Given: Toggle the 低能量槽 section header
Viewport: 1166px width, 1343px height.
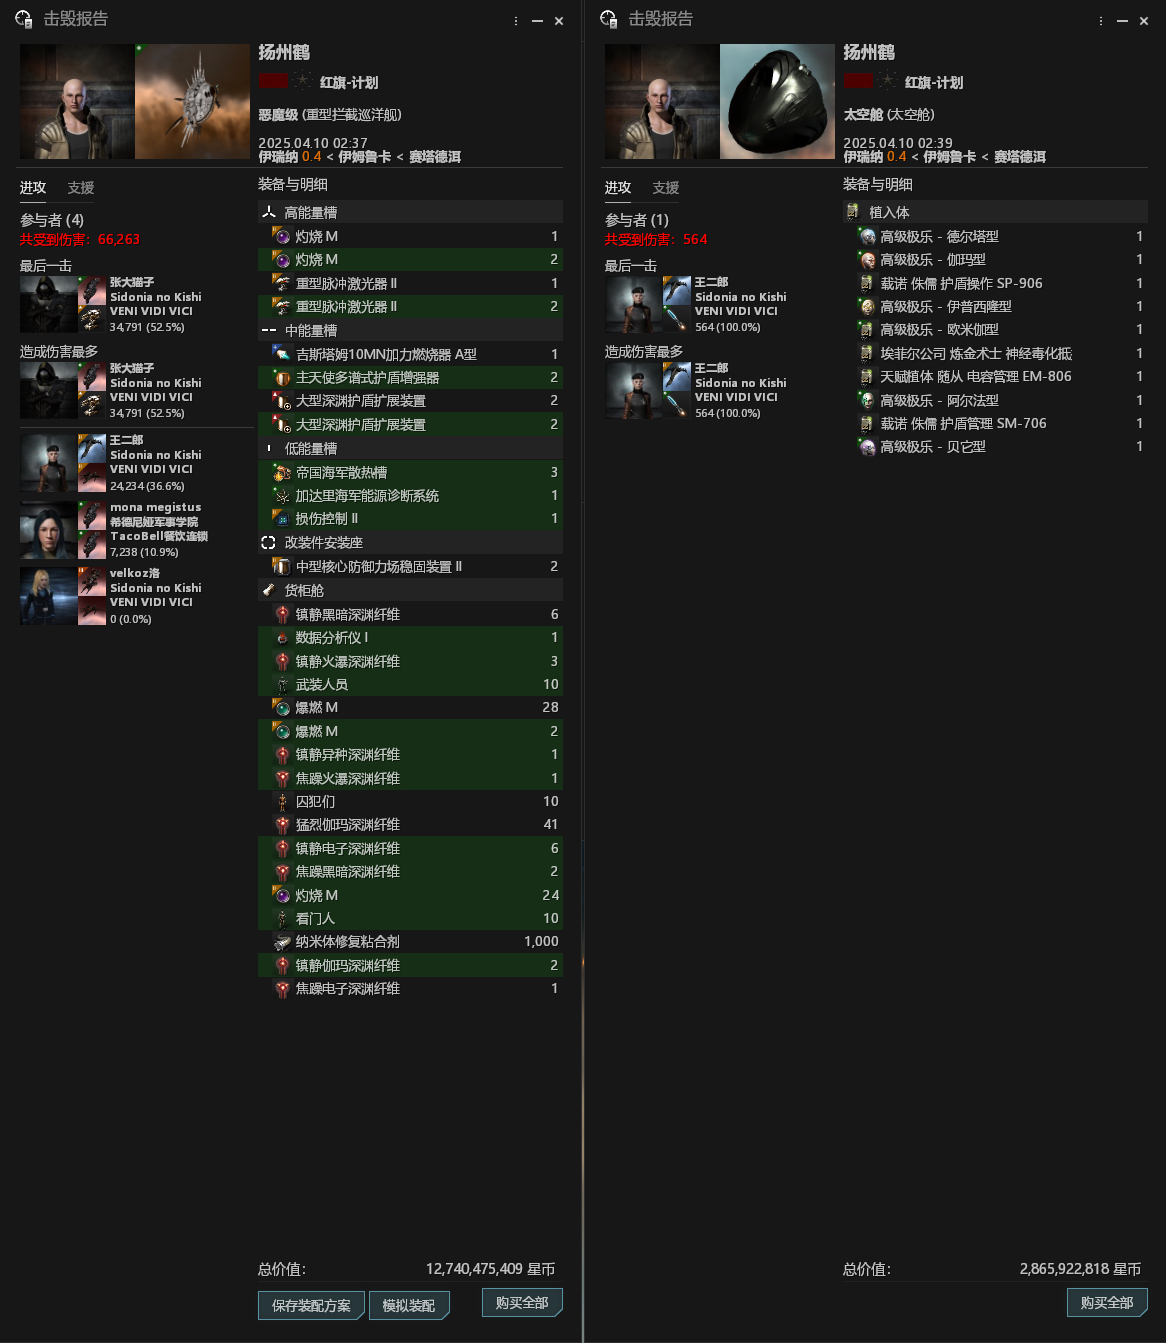Looking at the screenshot, I should [410, 448].
